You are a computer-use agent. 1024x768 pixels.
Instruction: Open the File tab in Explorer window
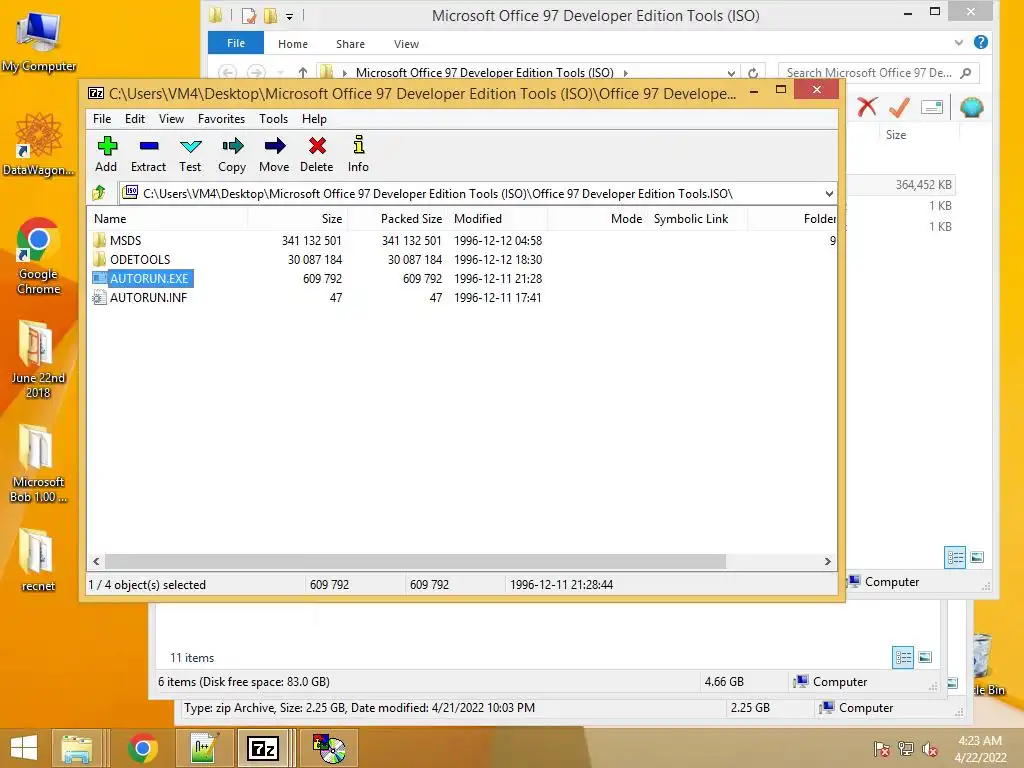point(236,43)
